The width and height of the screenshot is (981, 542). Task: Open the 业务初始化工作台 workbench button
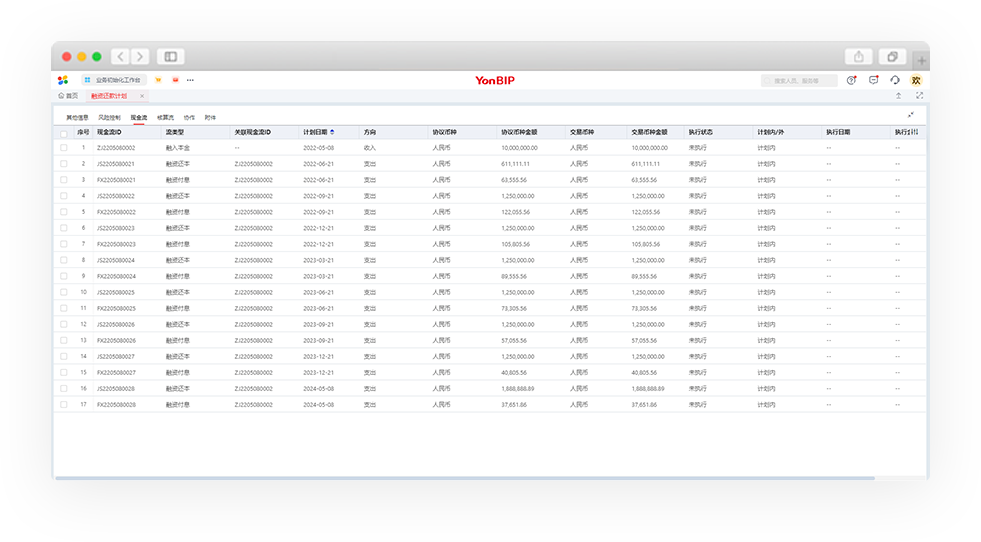pyautogui.click(x=114, y=80)
